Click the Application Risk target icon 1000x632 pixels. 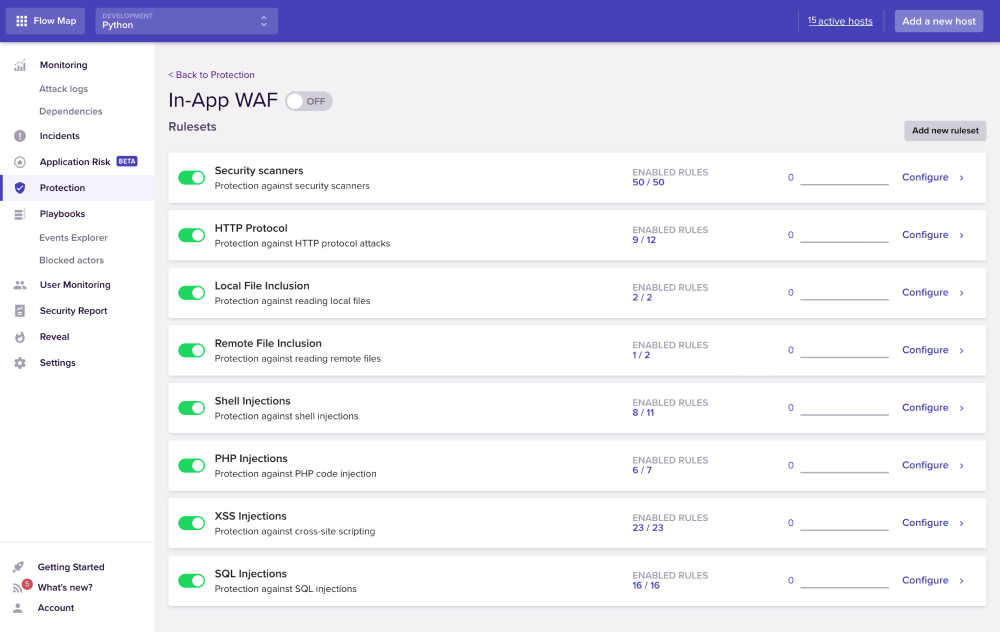[x=20, y=162]
